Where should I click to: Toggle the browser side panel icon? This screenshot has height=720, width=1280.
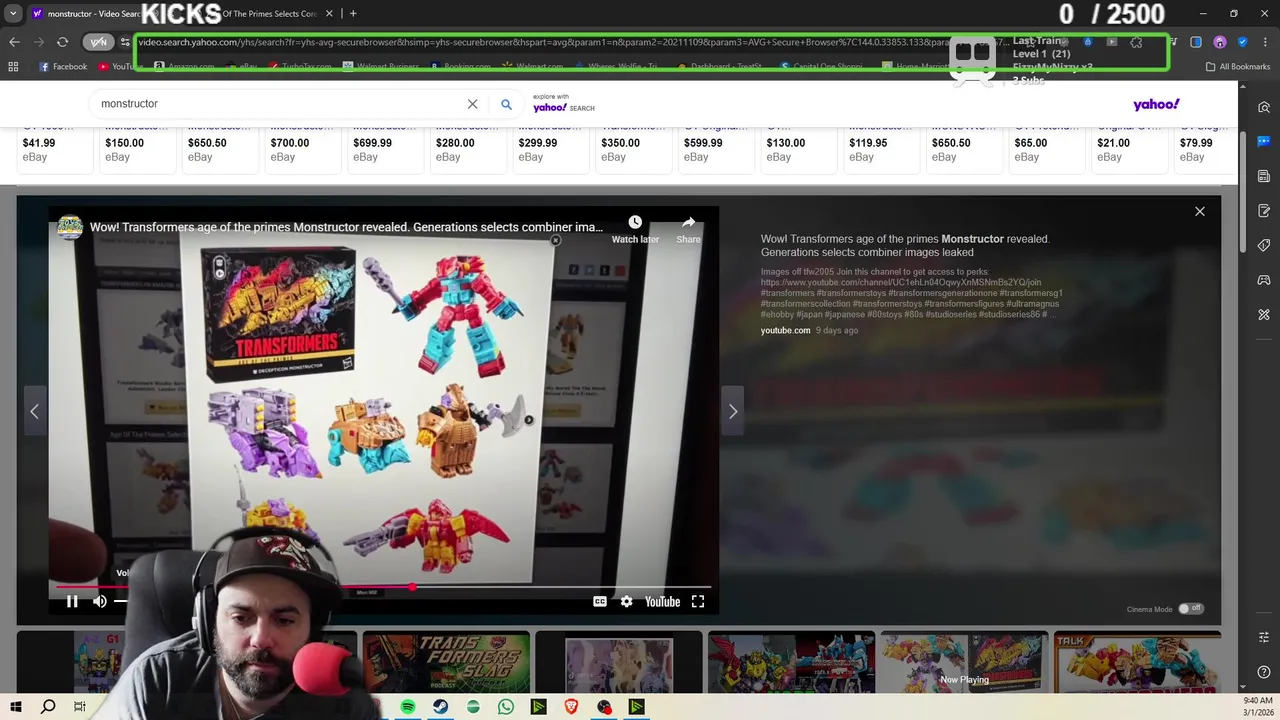click(1196, 42)
